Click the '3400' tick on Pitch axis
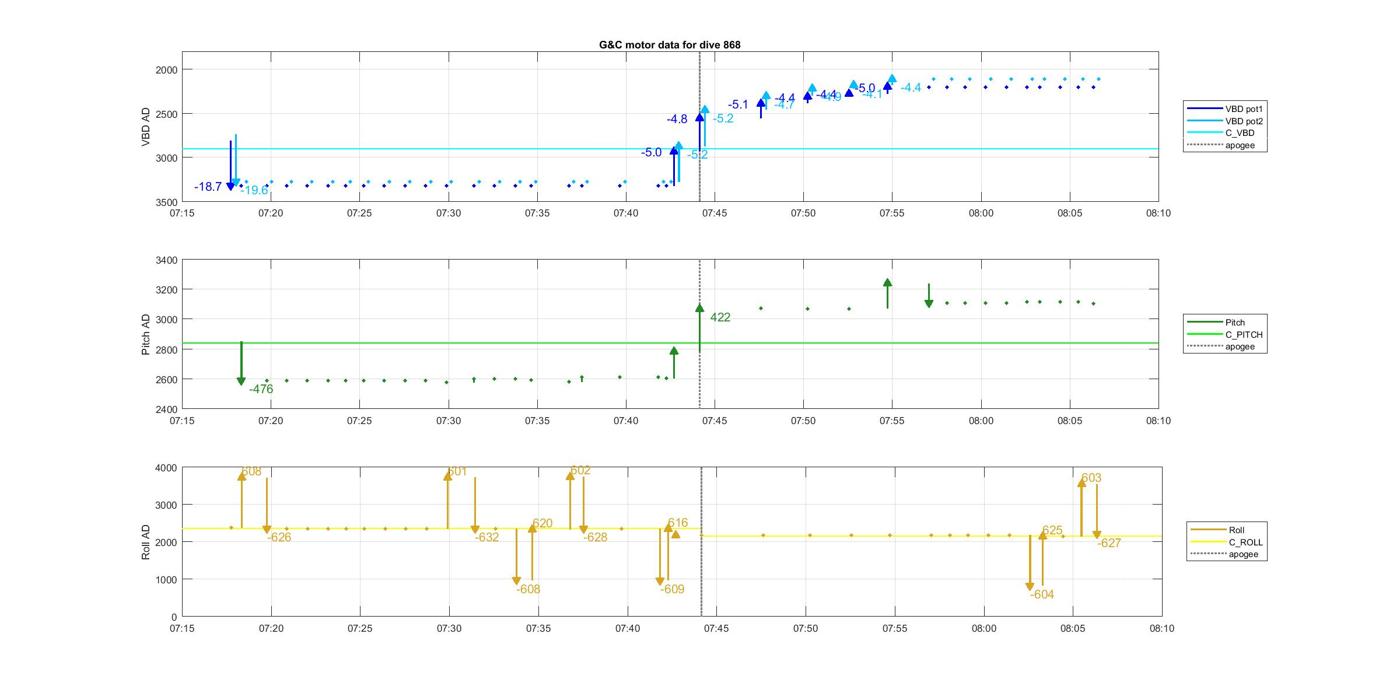The width and height of the screenshot is (1400, 693). 165,261
